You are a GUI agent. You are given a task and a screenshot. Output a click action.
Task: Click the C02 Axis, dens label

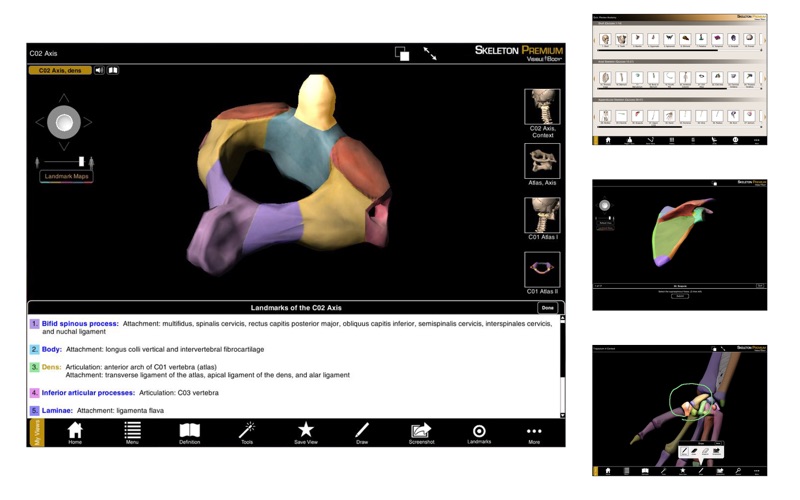pos(60,70)
